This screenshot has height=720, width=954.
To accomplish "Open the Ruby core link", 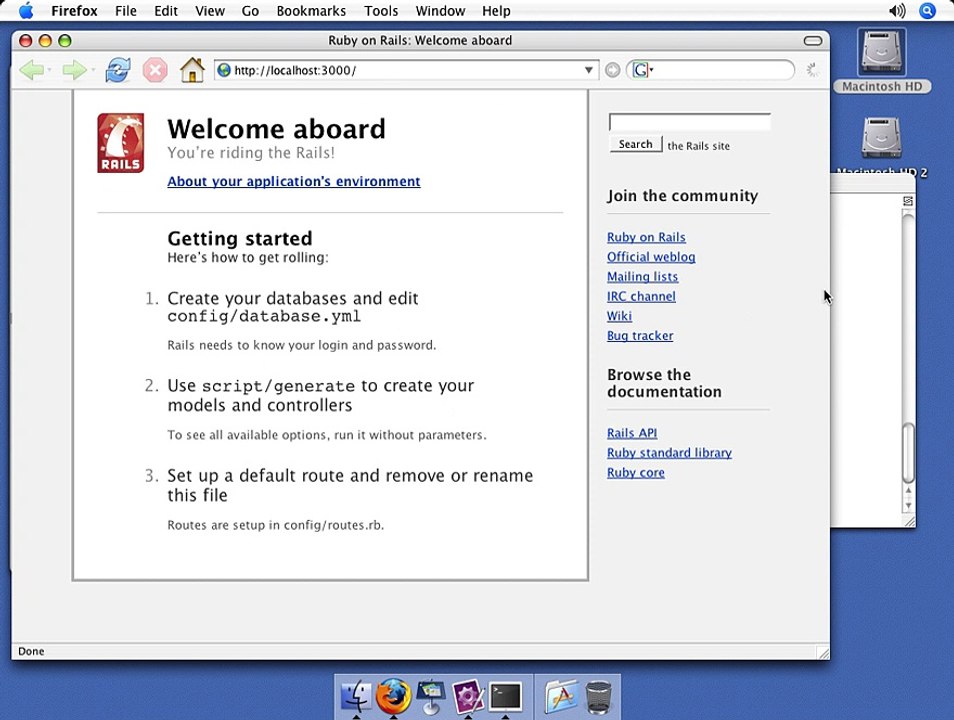I will point(636,472).
